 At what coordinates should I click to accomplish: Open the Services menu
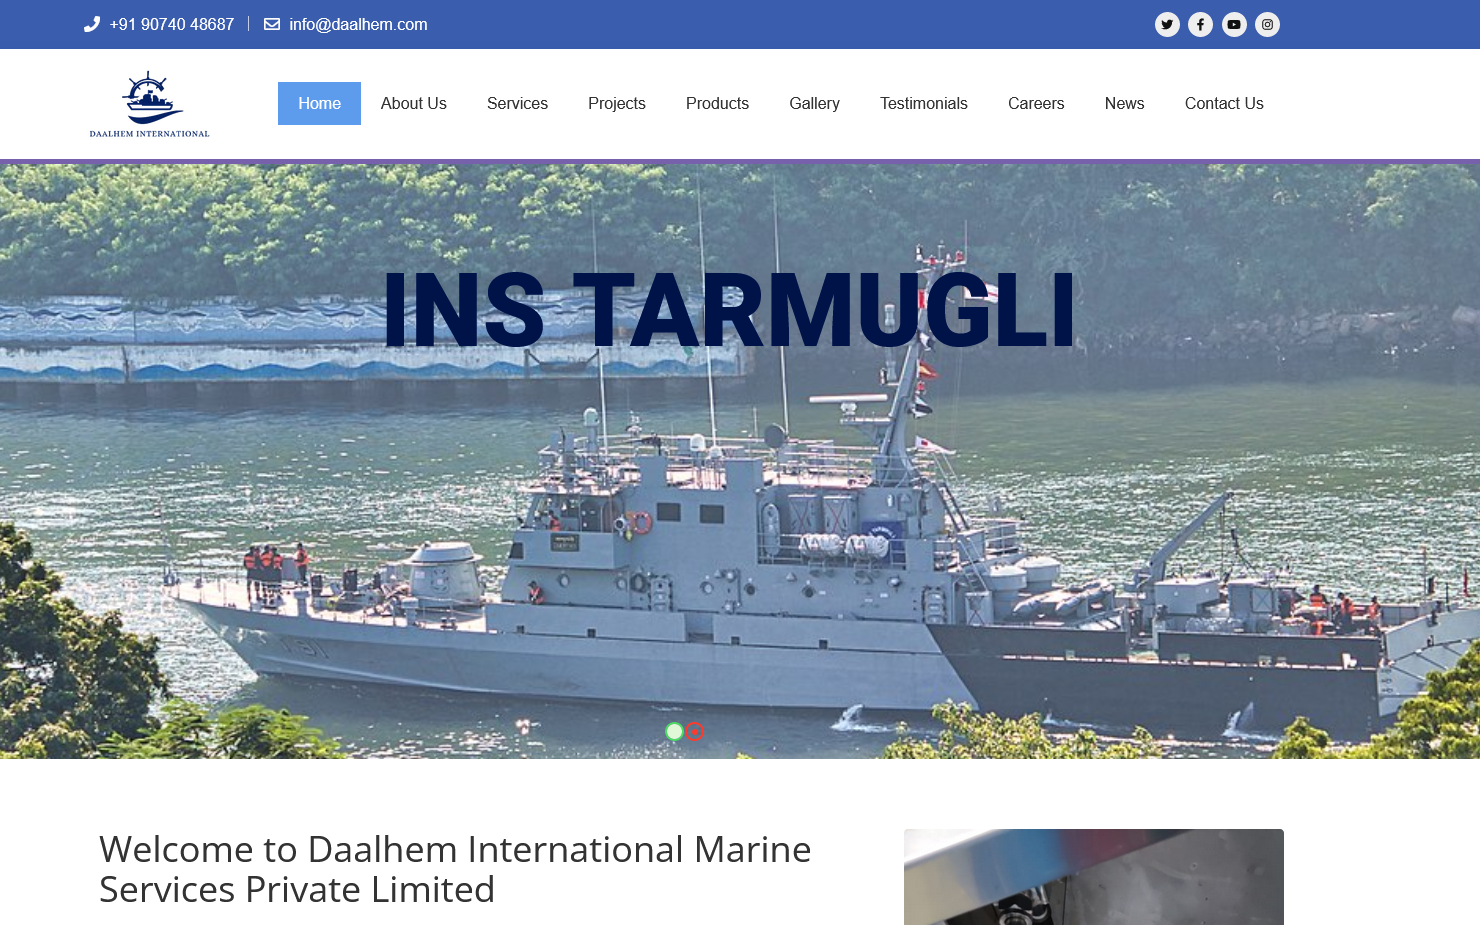[x=517, y=103]
